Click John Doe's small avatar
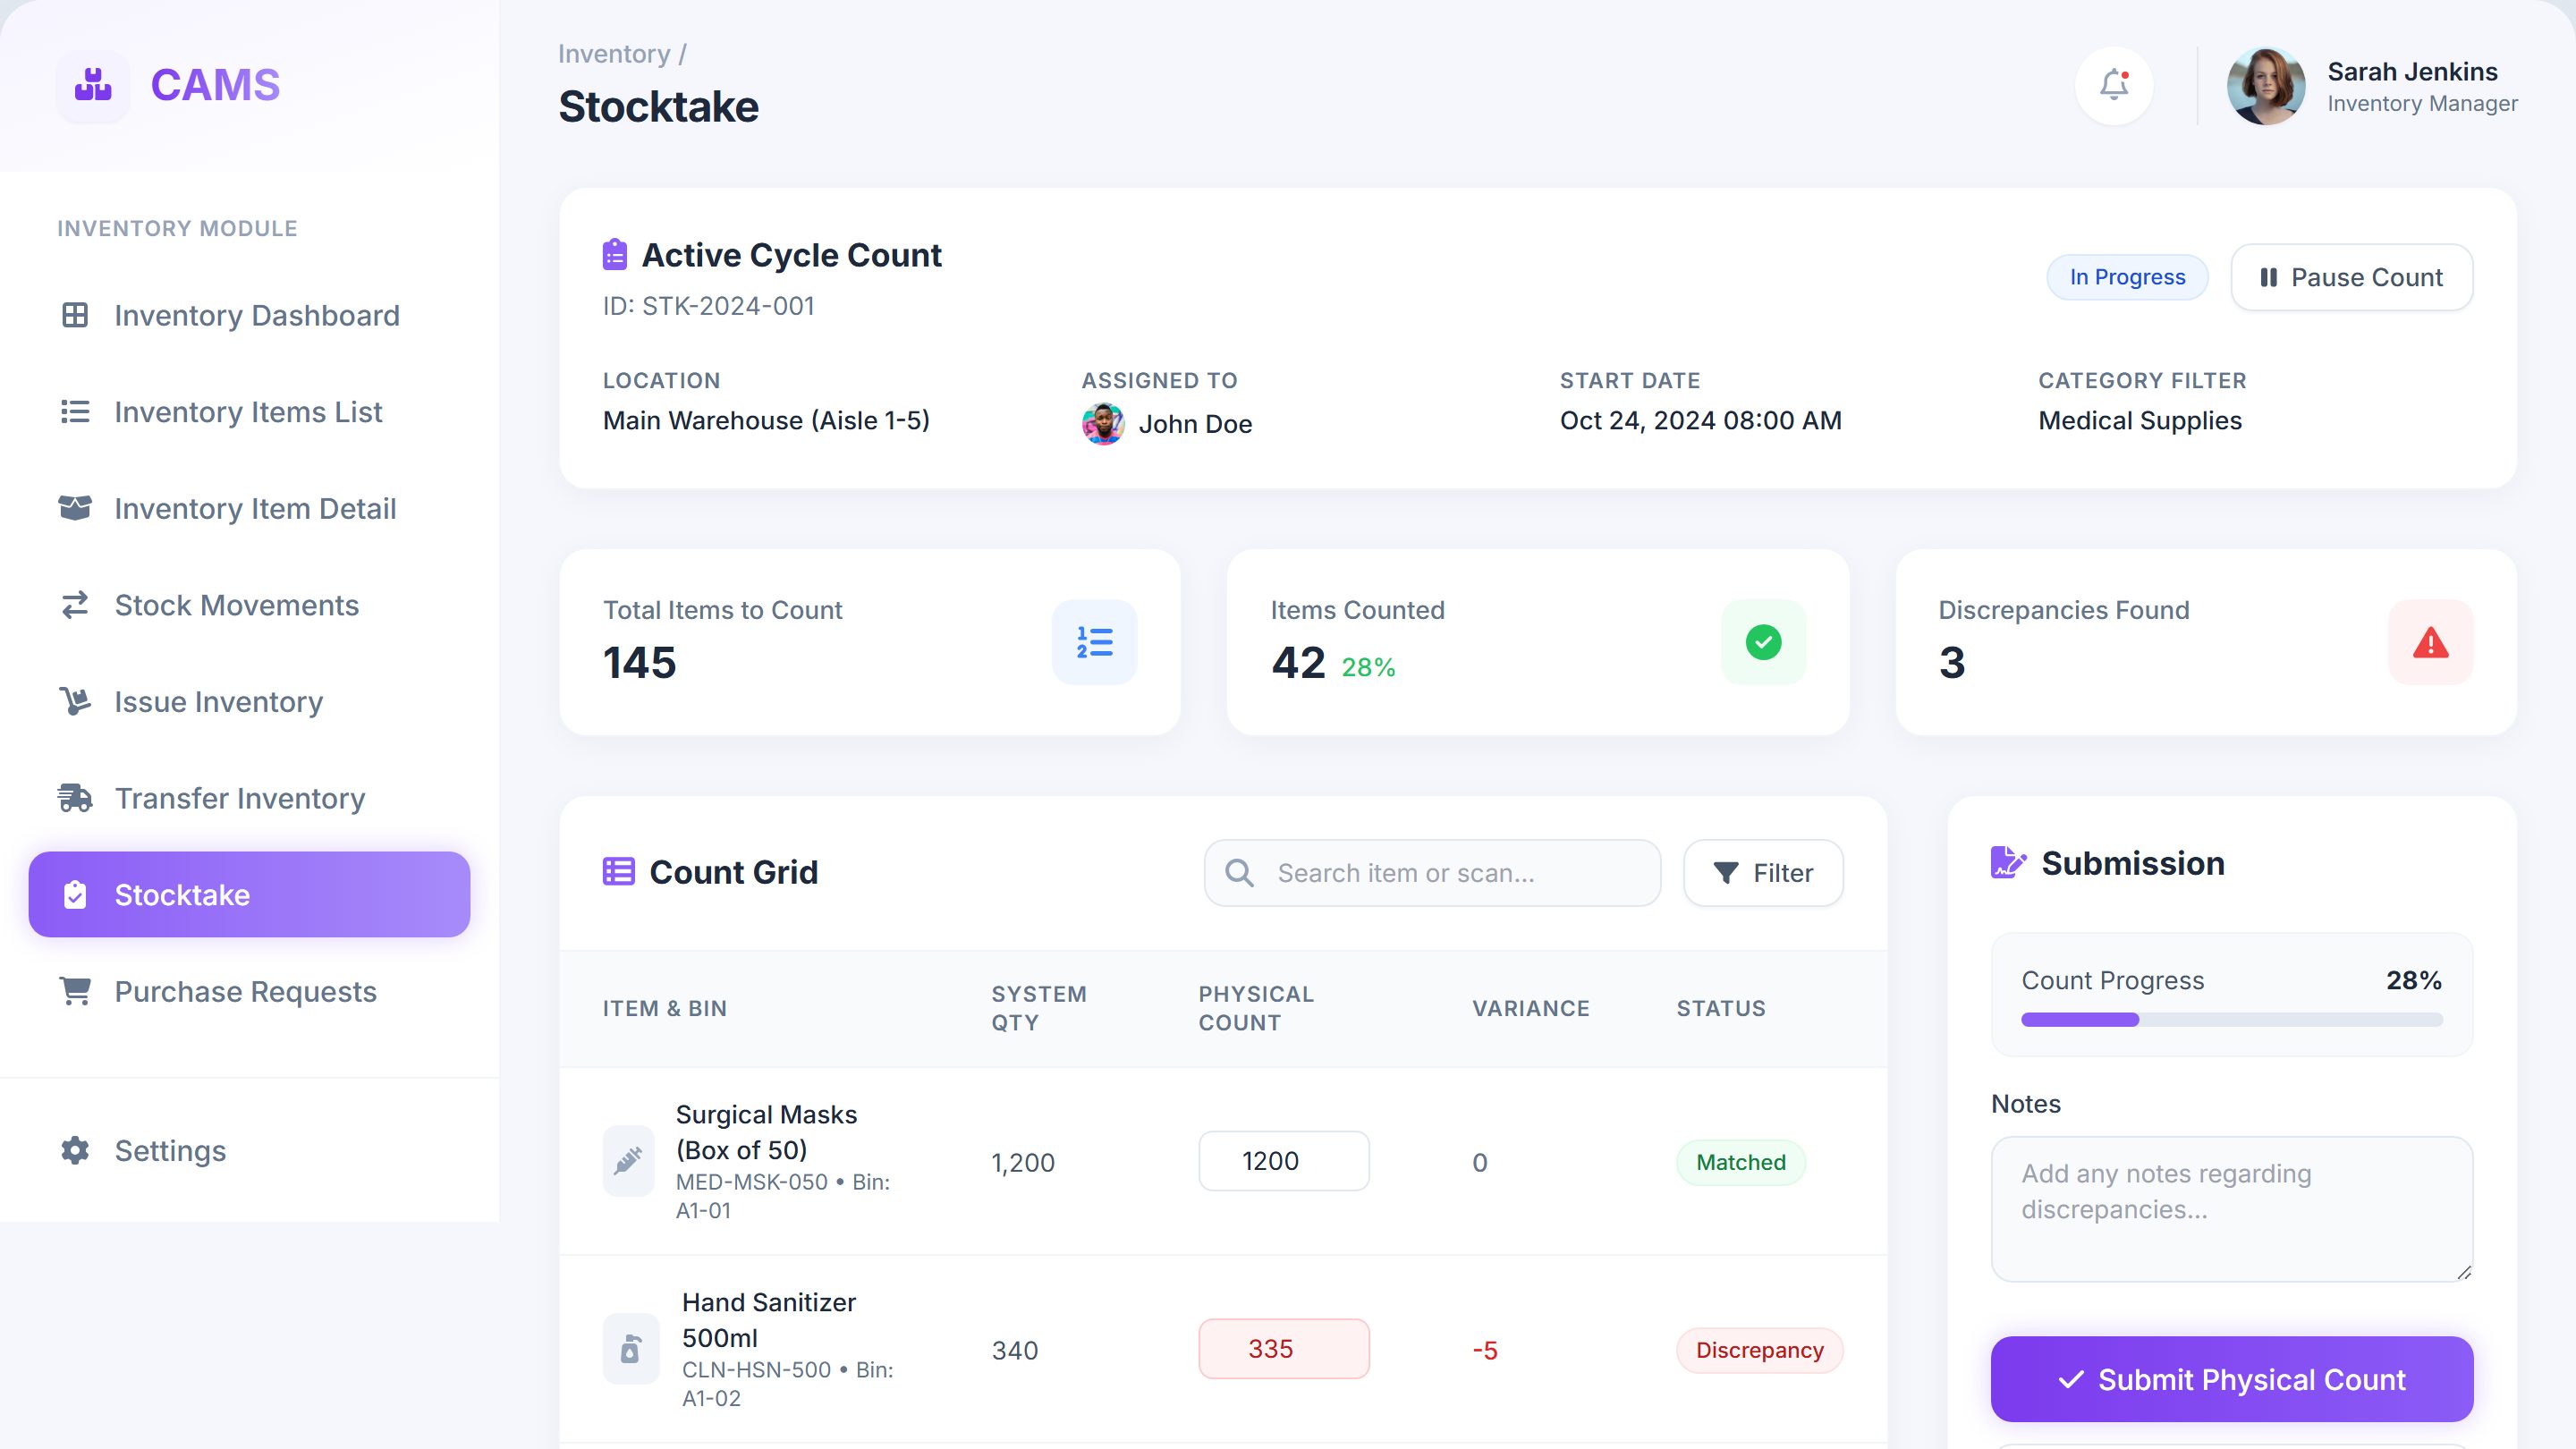Screen dimensions: 2576x1449 coord(1103,424)
